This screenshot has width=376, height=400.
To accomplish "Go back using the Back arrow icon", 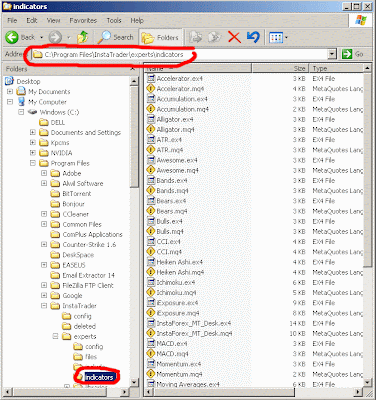I will coord(12,37).
